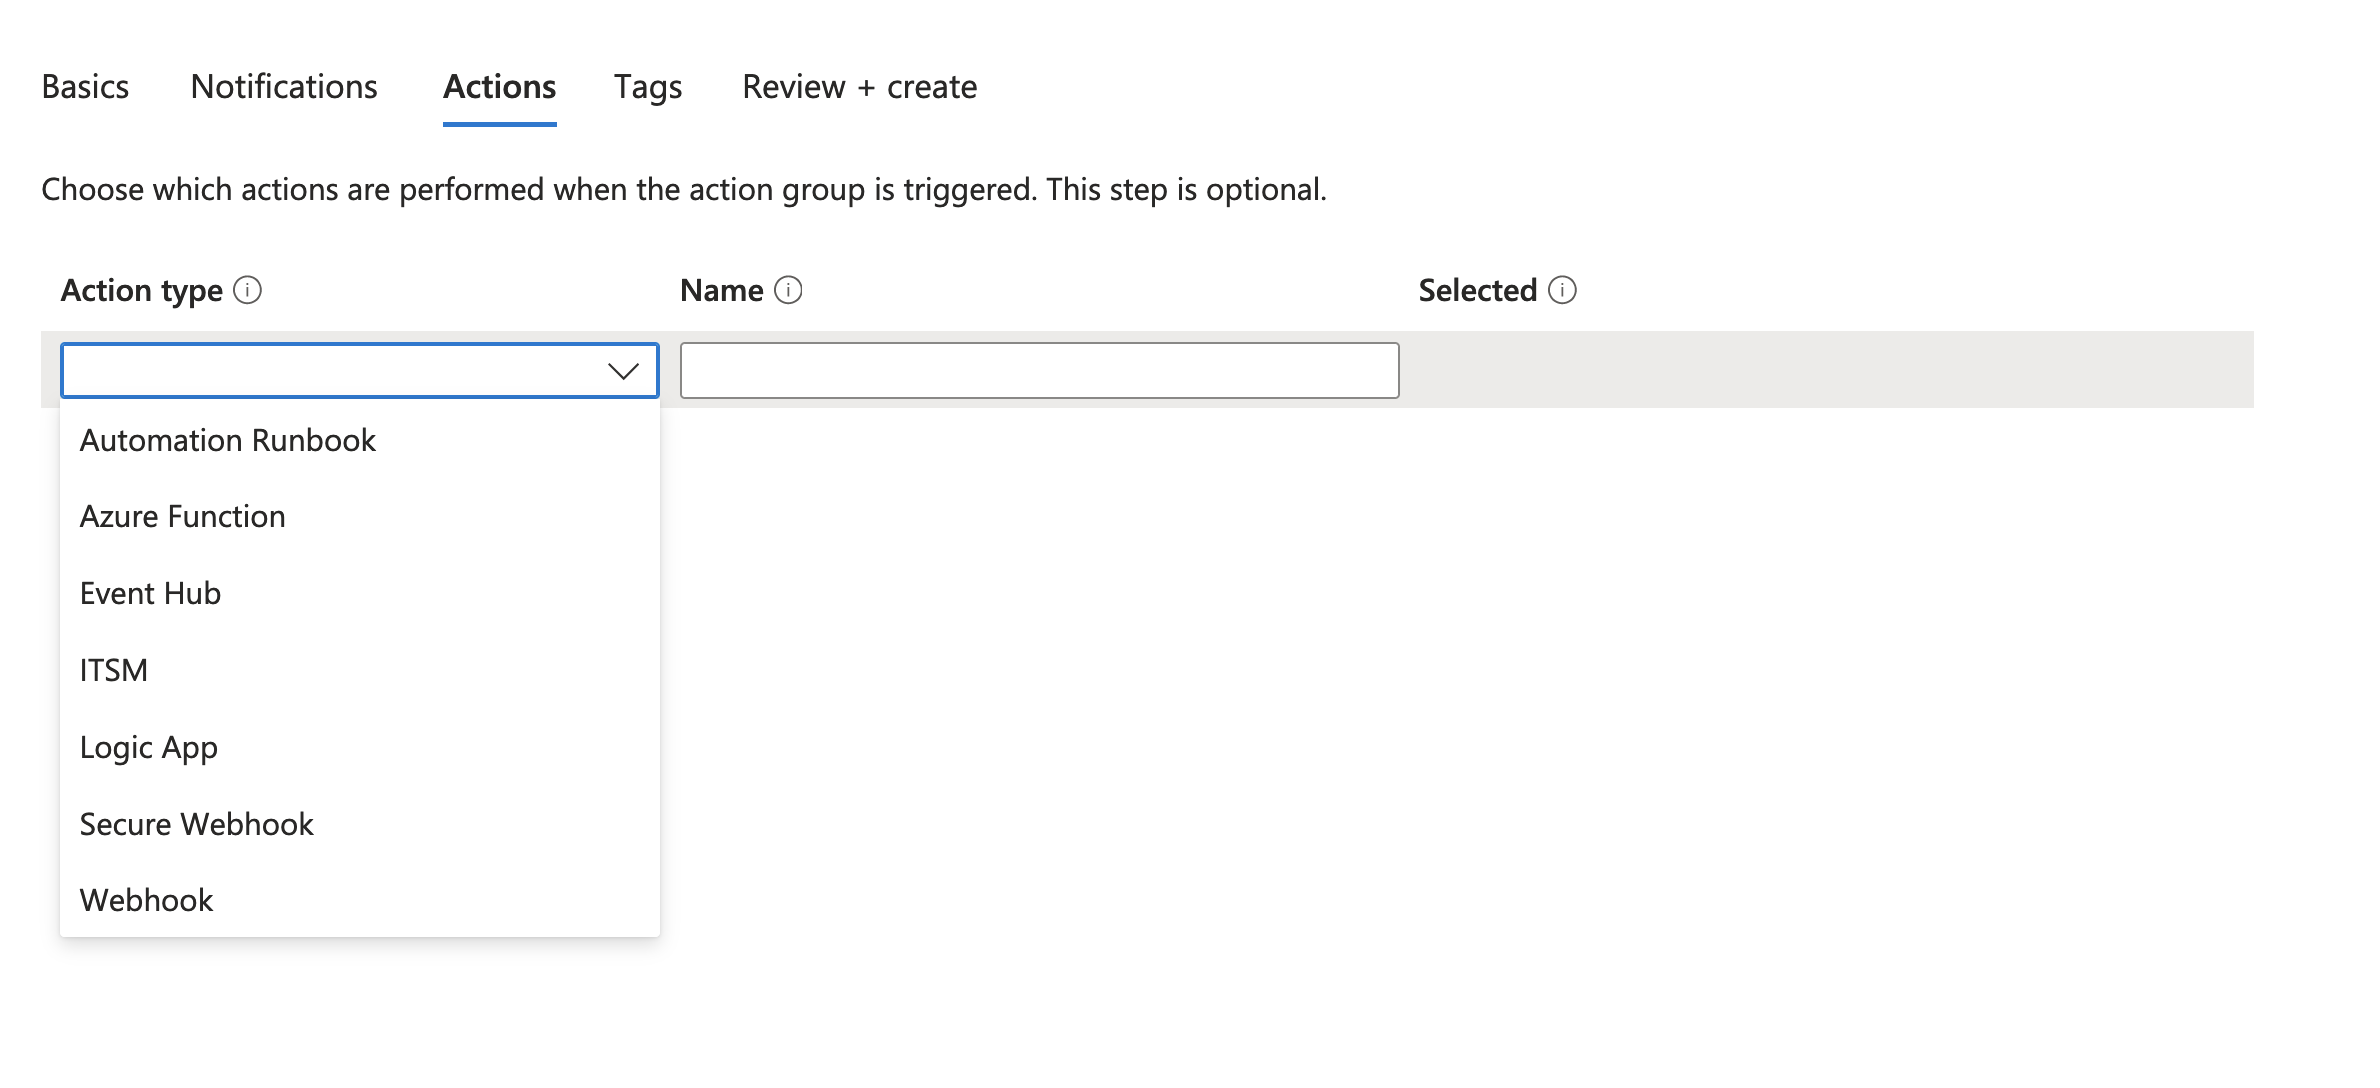Select Automation Runbook from the list
Viewport: 2380px width, 1088px height.
click(228, 440)
